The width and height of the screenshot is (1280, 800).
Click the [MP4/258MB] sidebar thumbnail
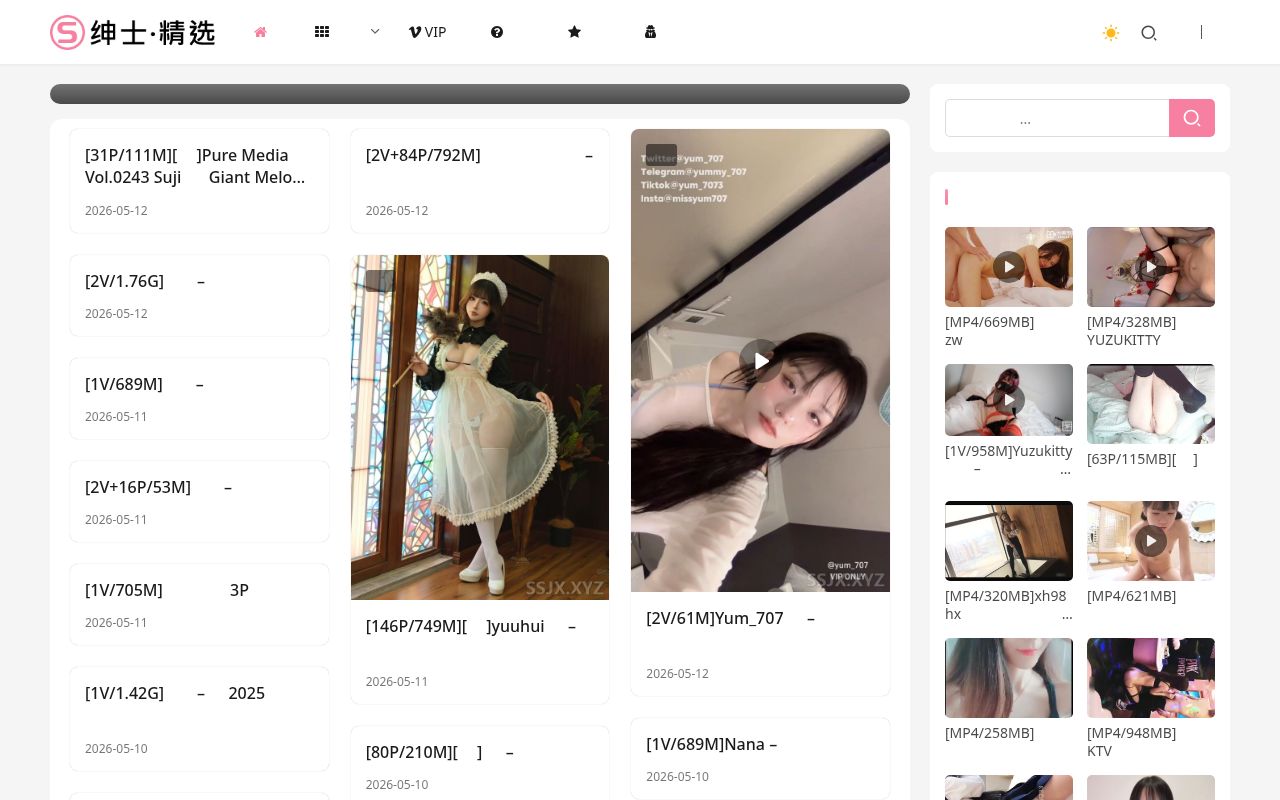coord(1009,678)
